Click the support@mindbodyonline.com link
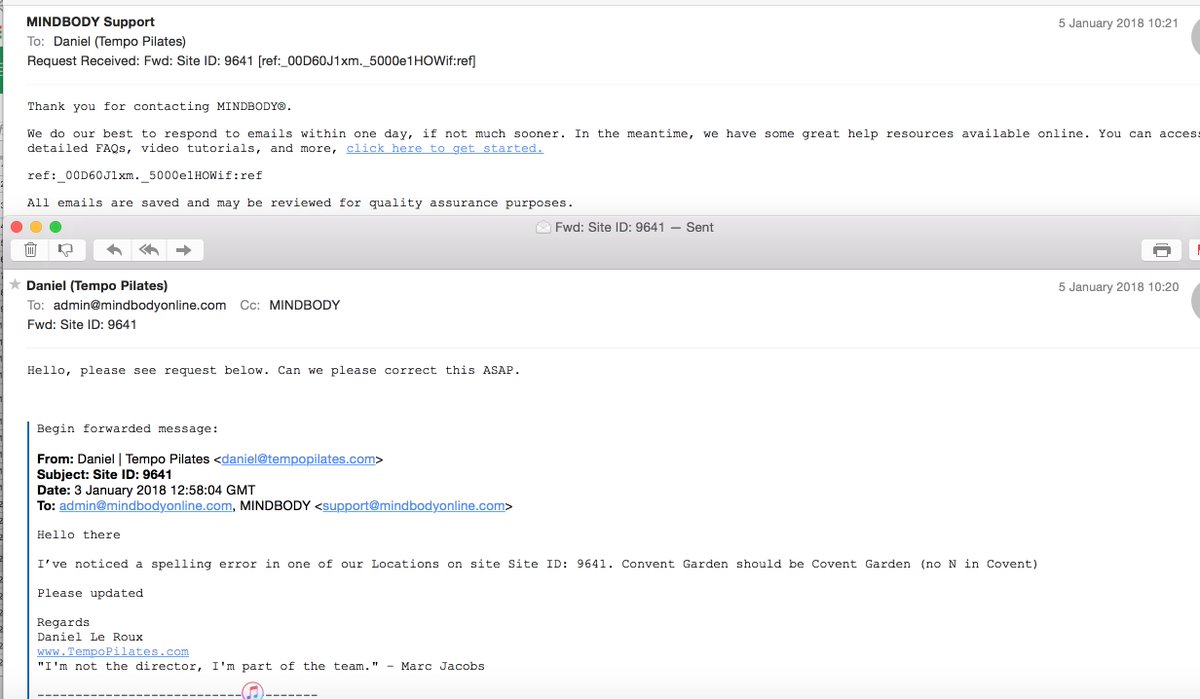This screenshot has width=1200, height=699. click(414, 506)
